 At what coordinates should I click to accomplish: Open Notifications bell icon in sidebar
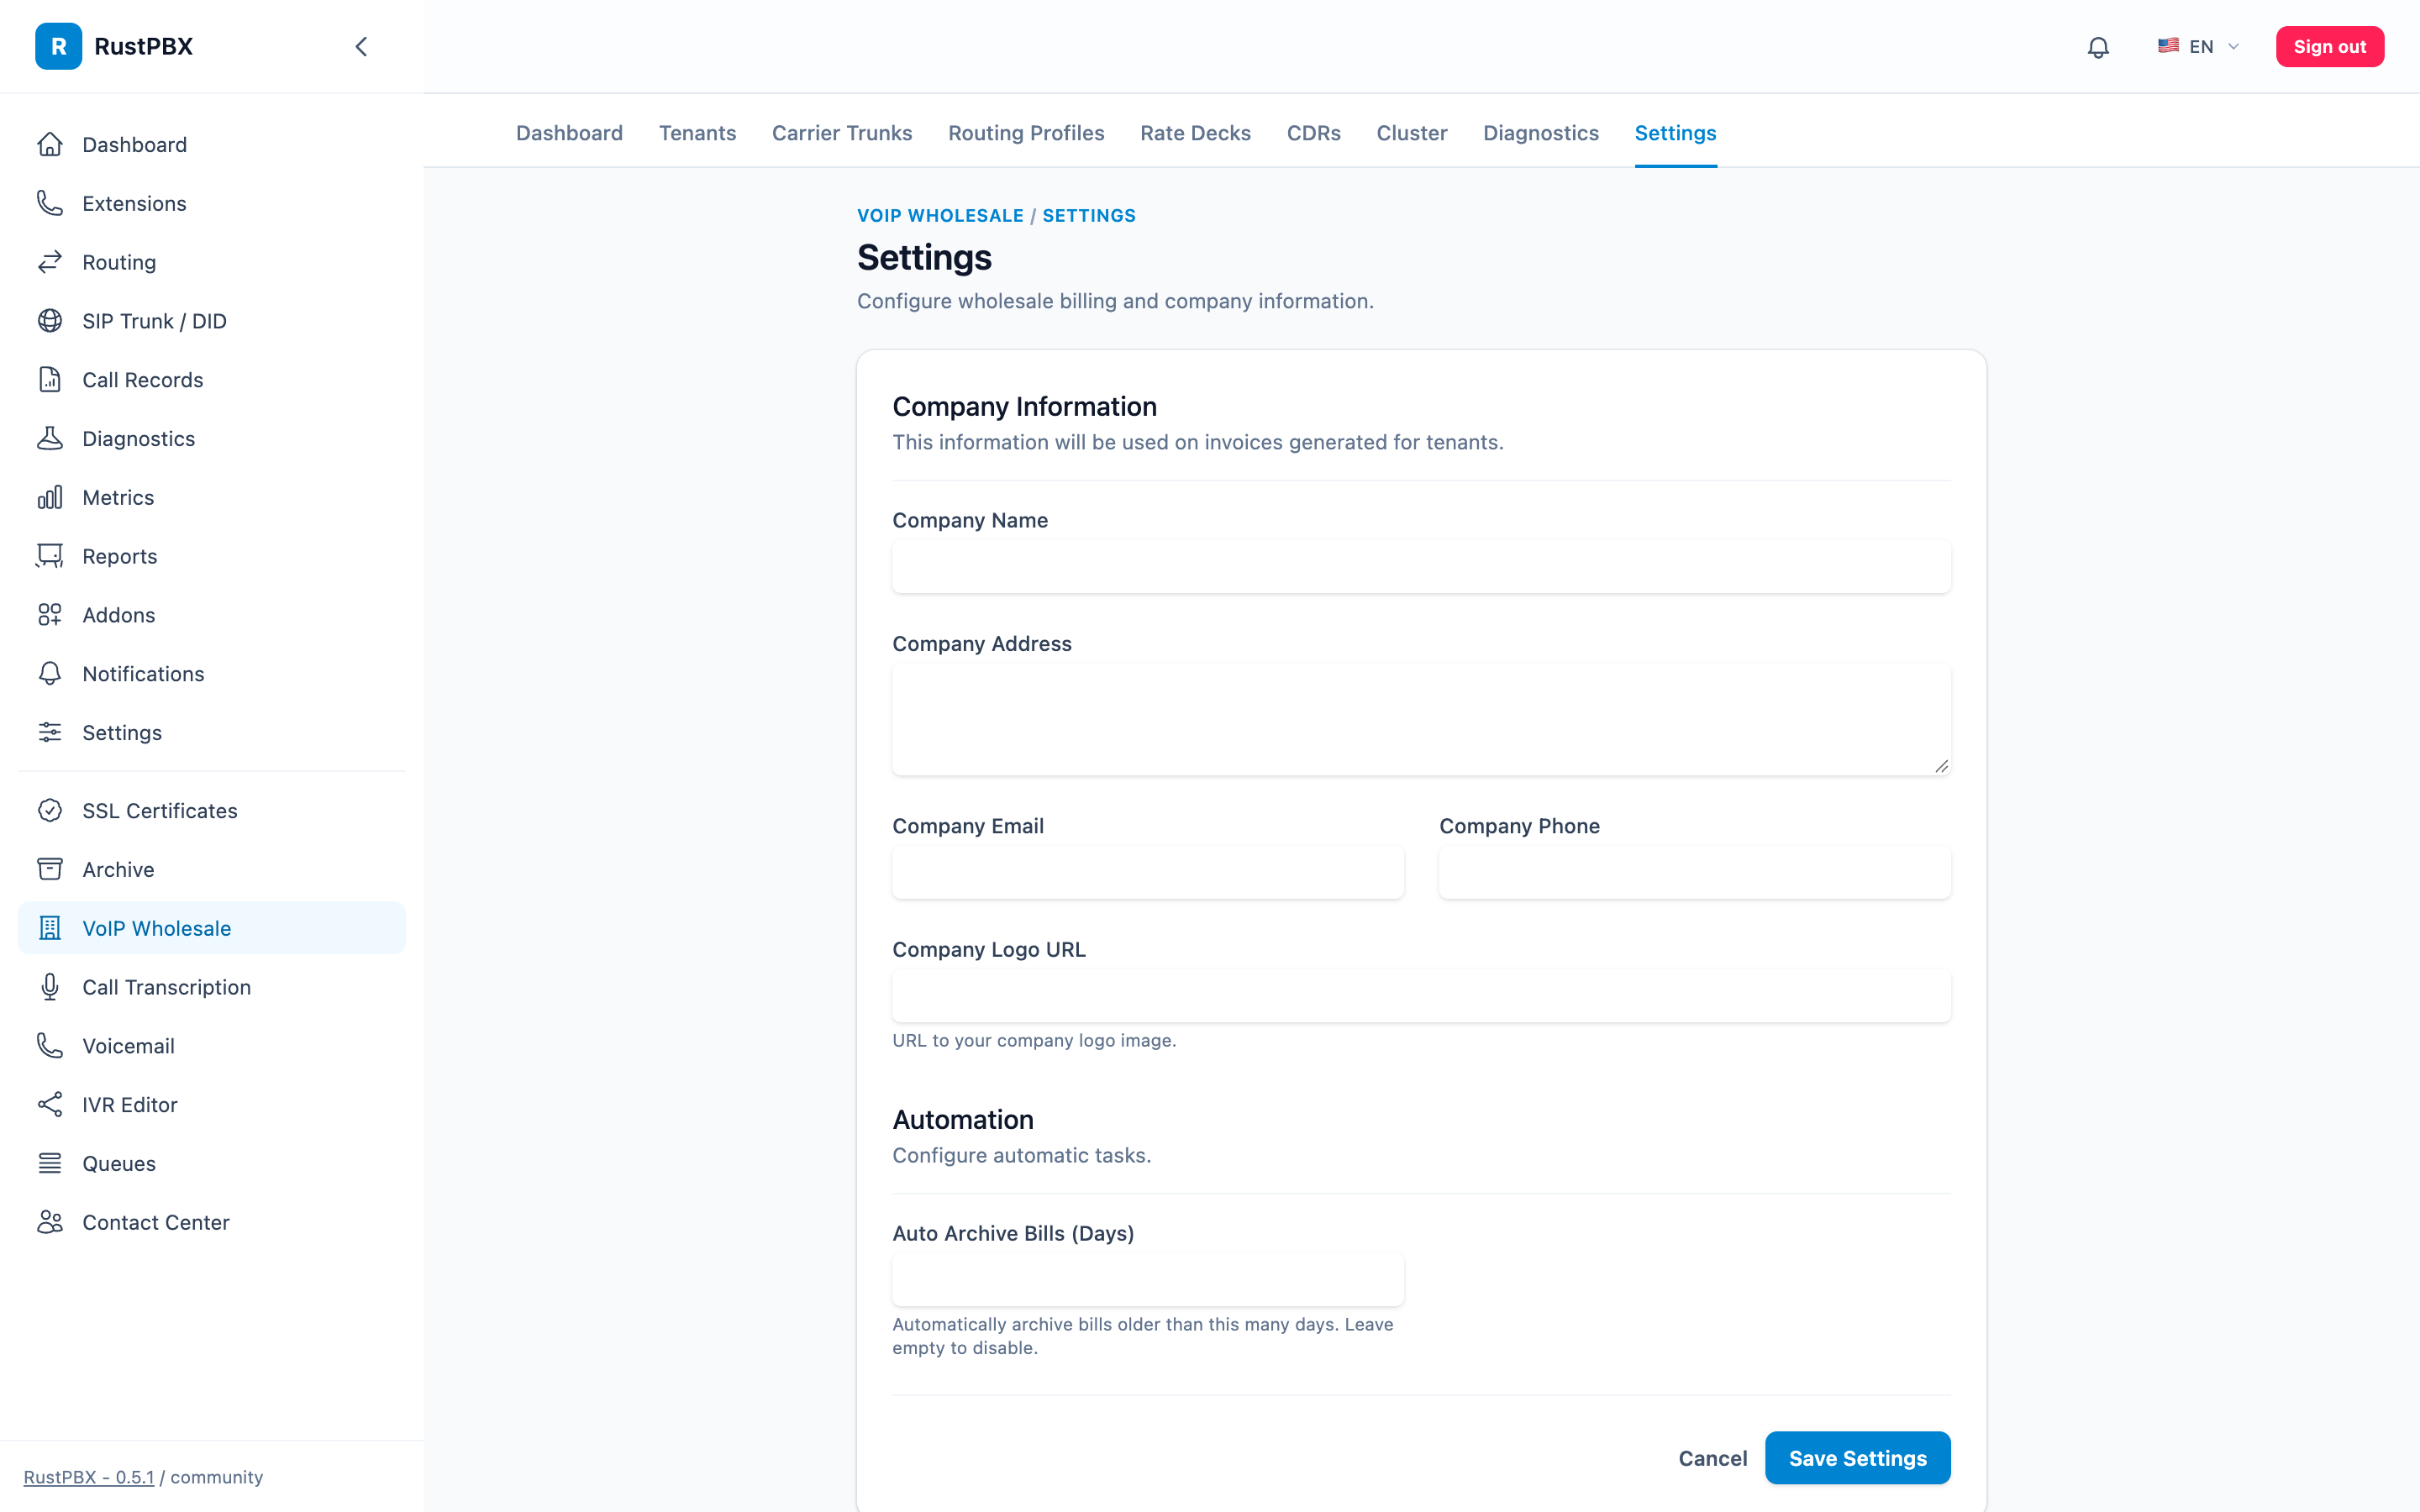50,674
